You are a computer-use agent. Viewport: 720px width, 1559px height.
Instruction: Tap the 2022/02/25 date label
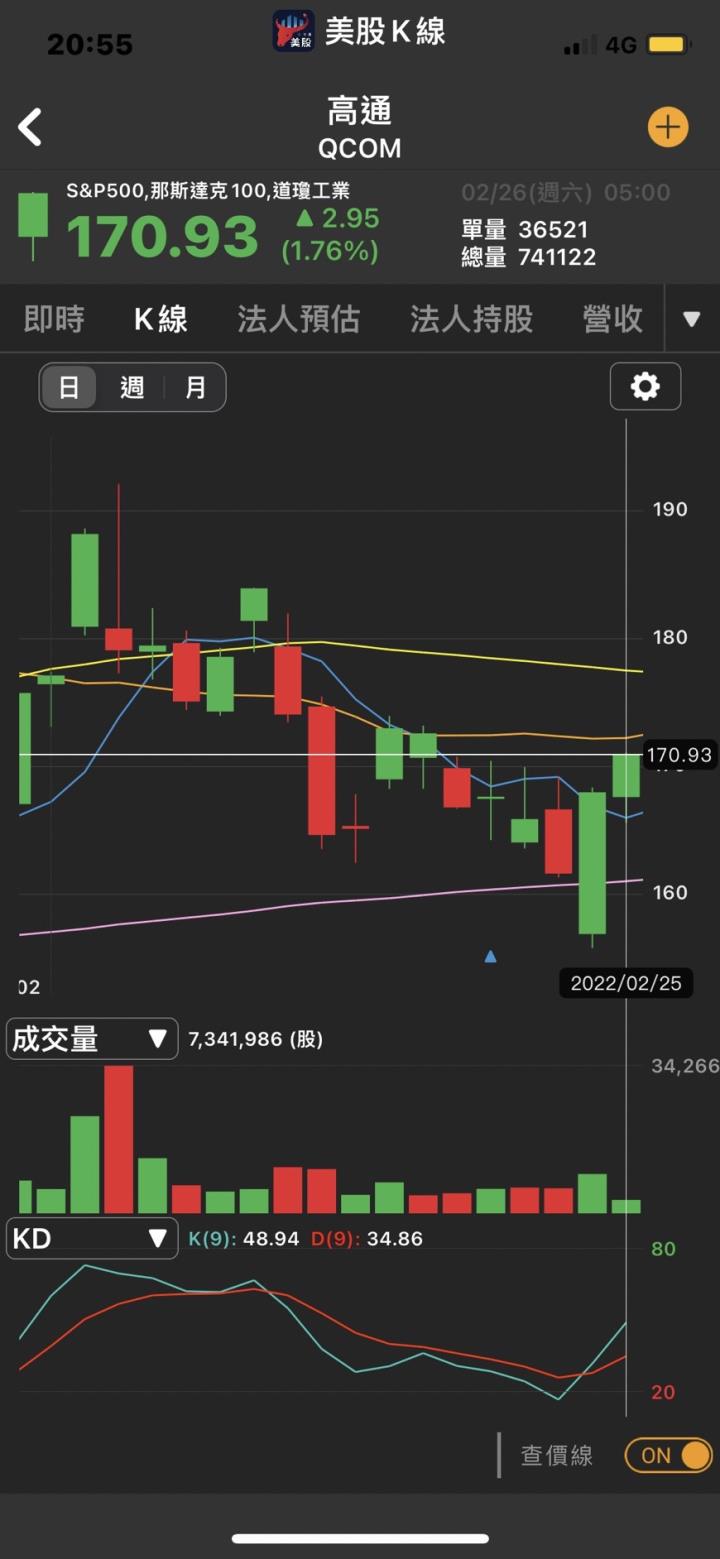tap(625, 983)
